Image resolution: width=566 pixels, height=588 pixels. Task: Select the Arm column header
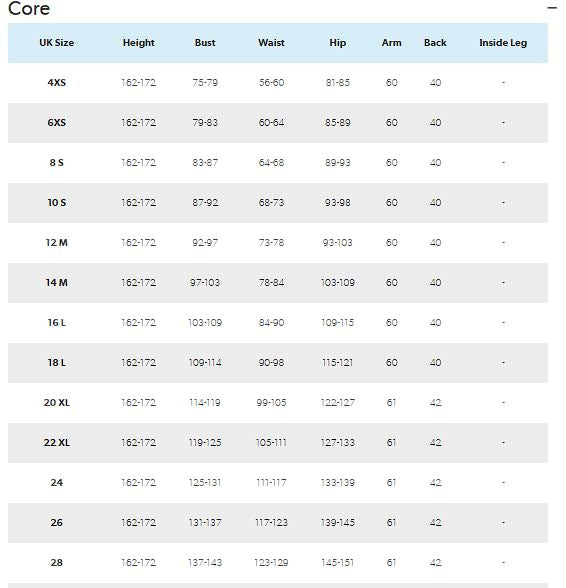[x=391, y=43]
